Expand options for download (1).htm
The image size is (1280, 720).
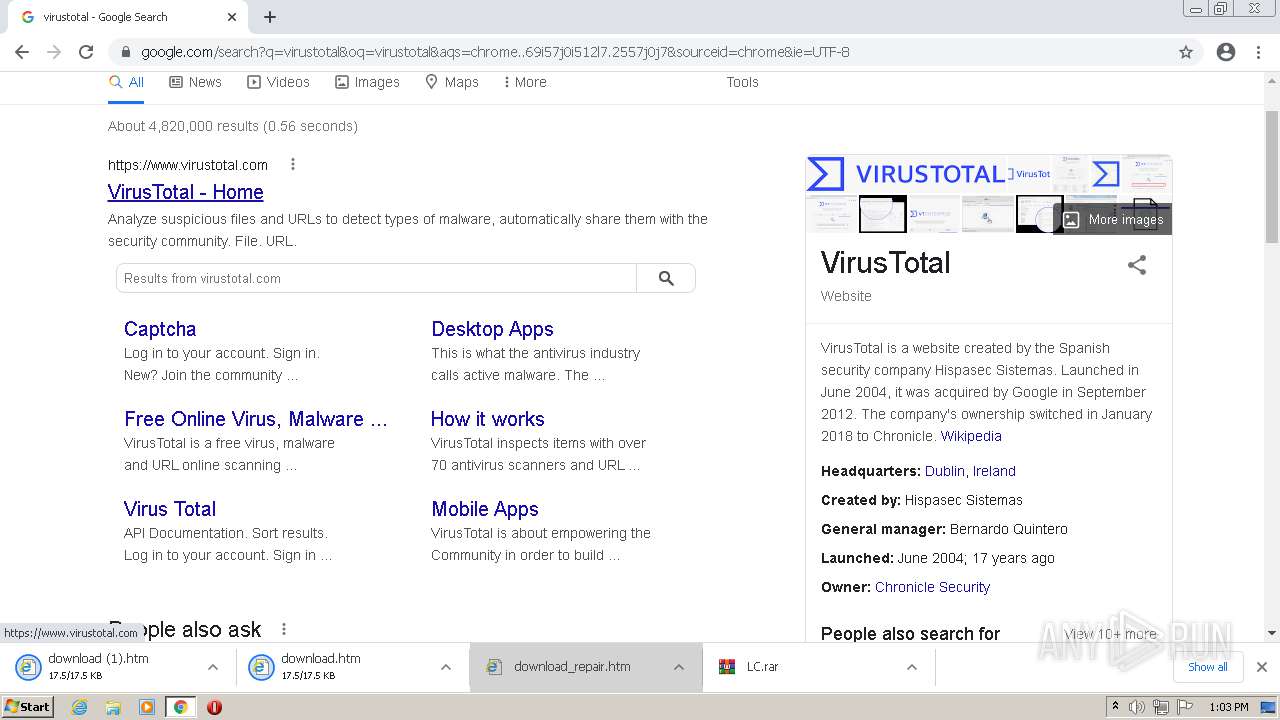click(212, 667)
